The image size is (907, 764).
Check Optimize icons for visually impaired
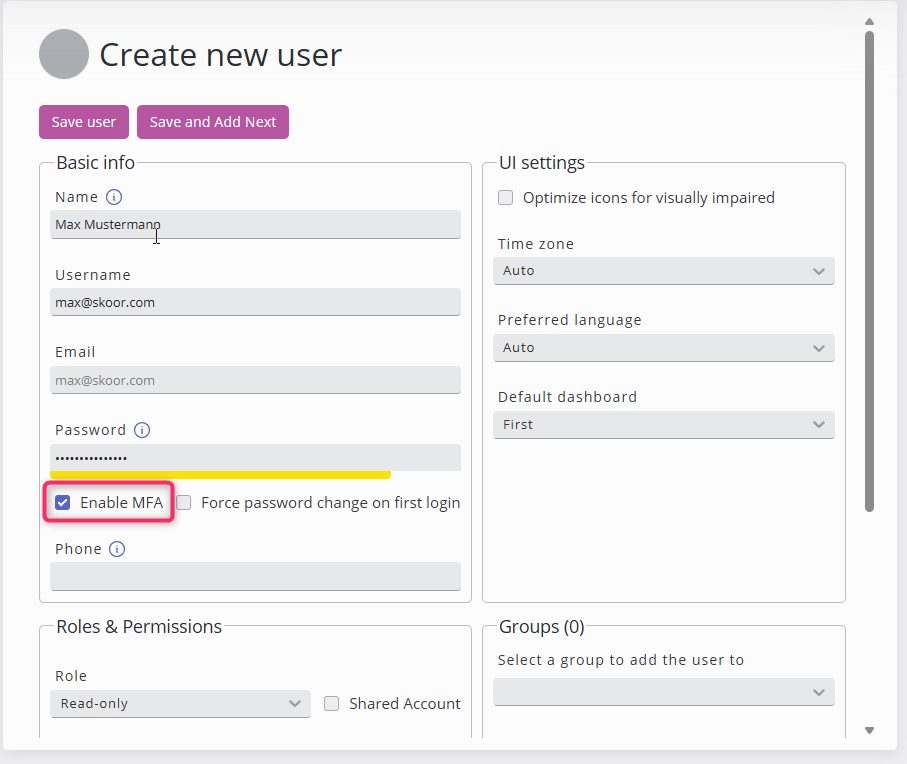[x=506, y=198]
